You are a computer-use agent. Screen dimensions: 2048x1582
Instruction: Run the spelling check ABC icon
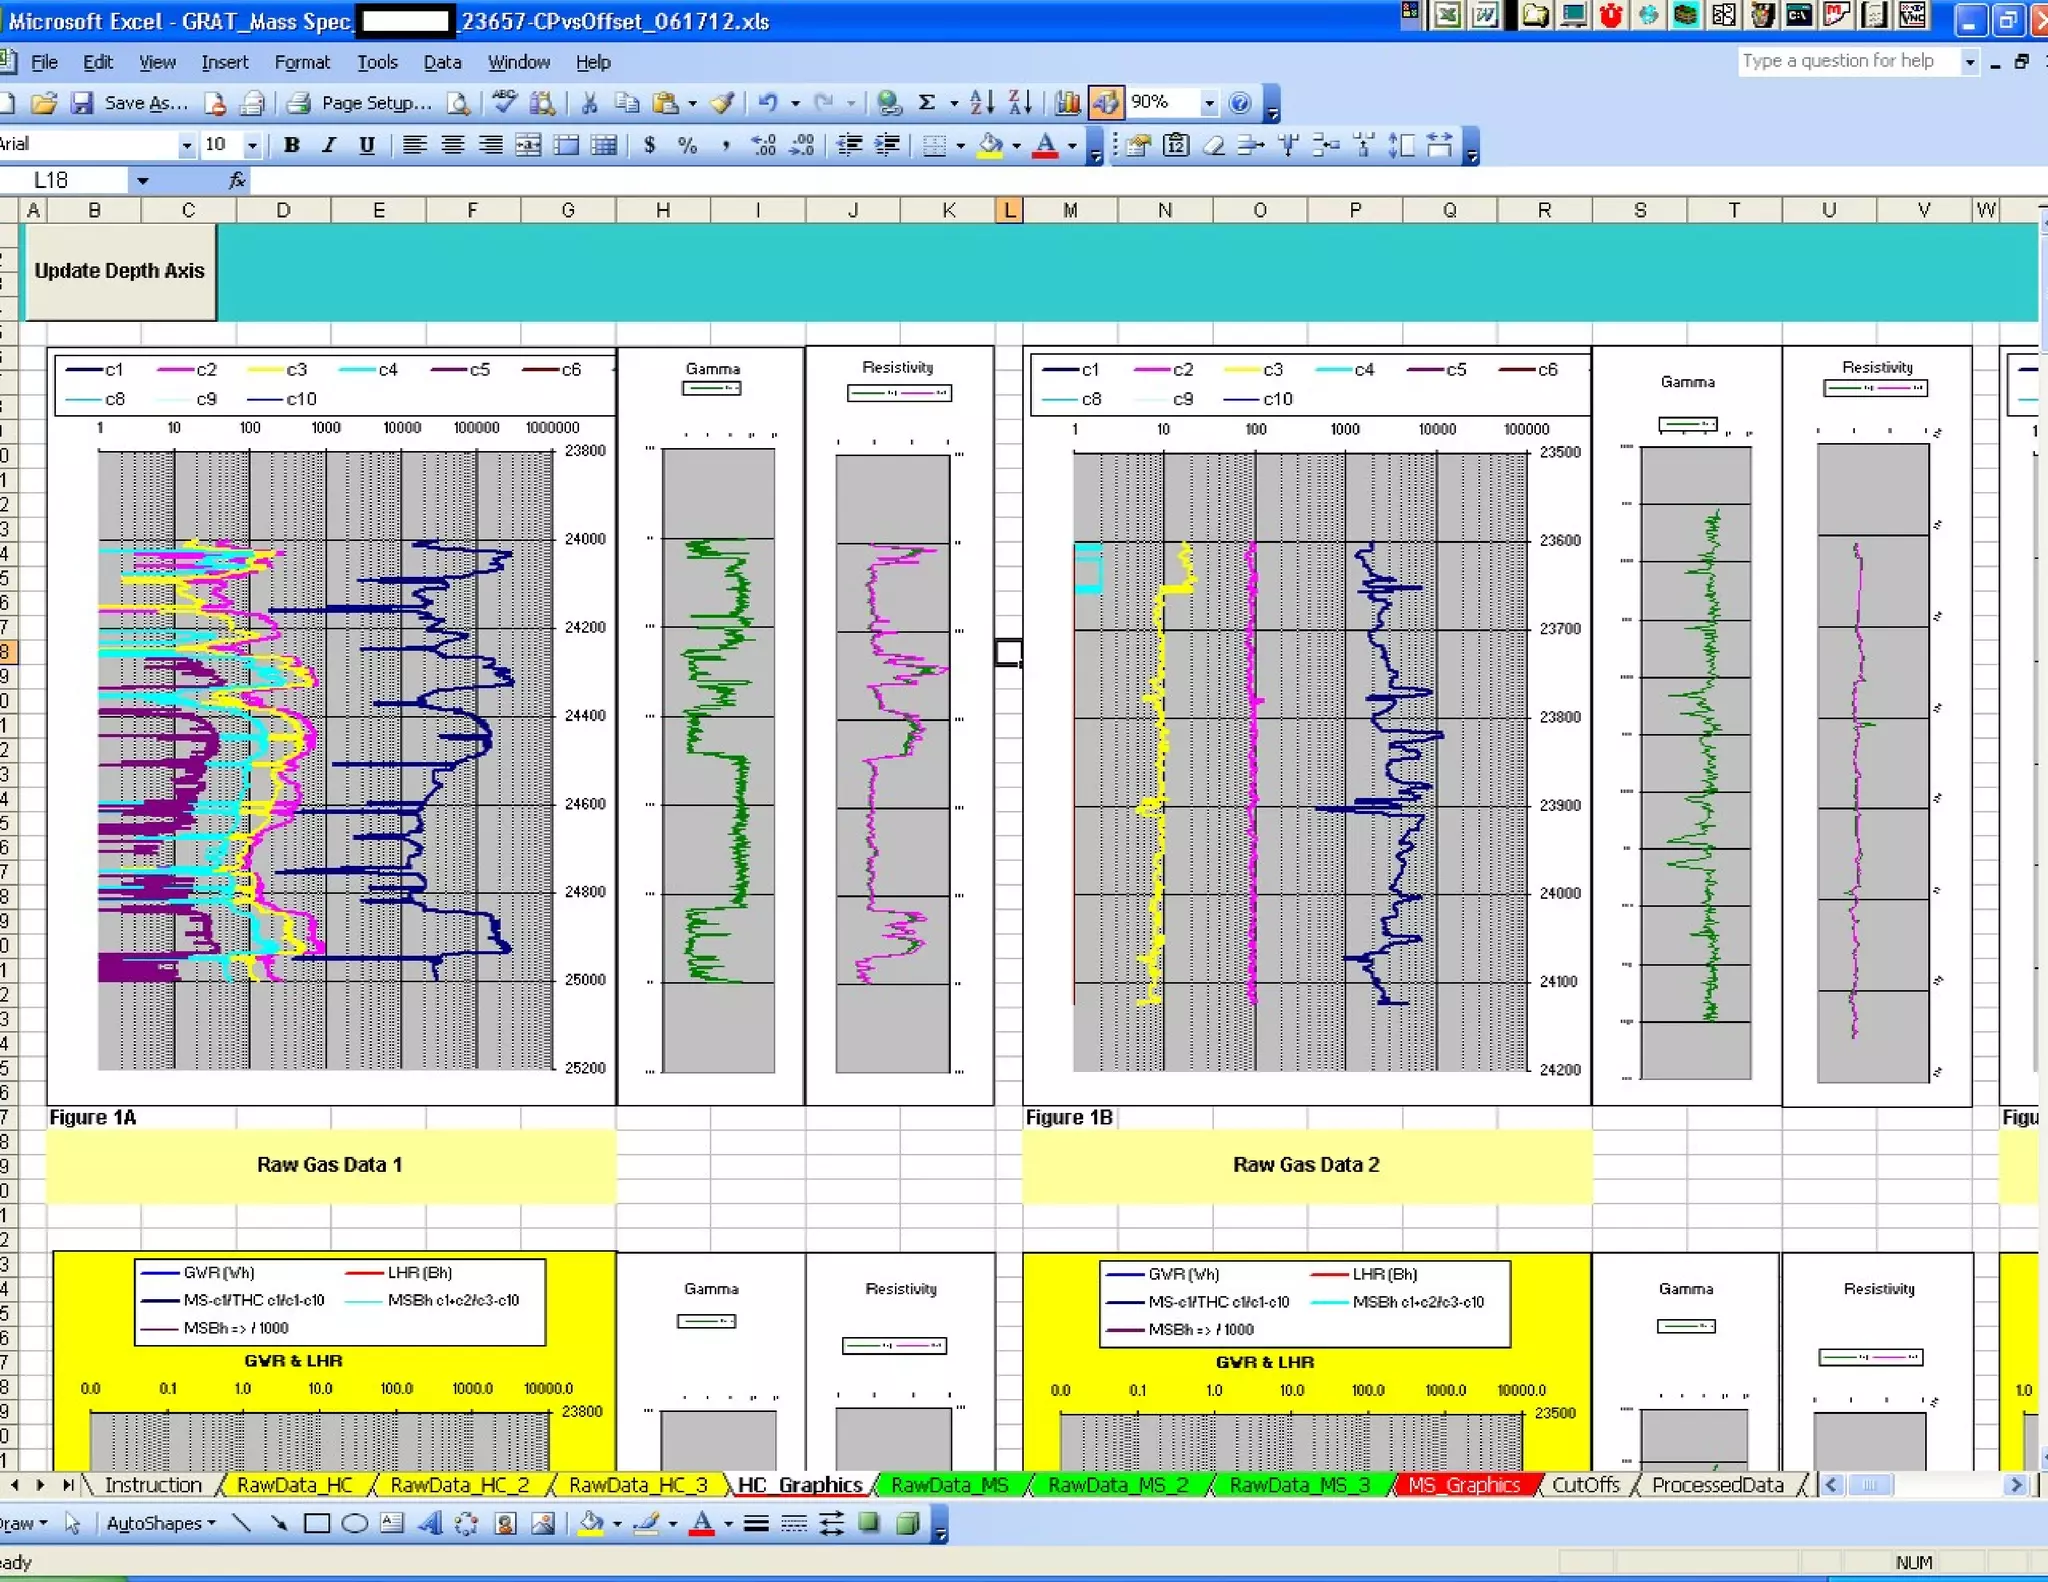pyautogui.click(x=504, y=103)
